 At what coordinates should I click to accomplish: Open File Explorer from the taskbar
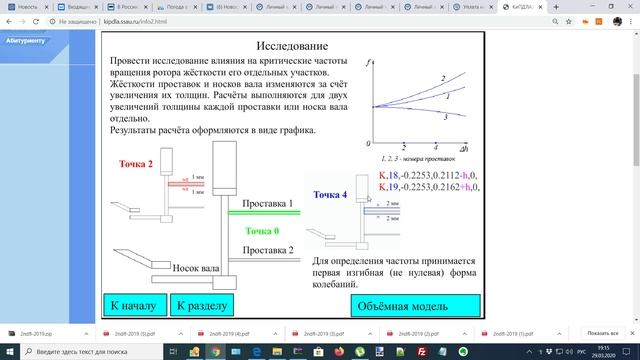277,351
